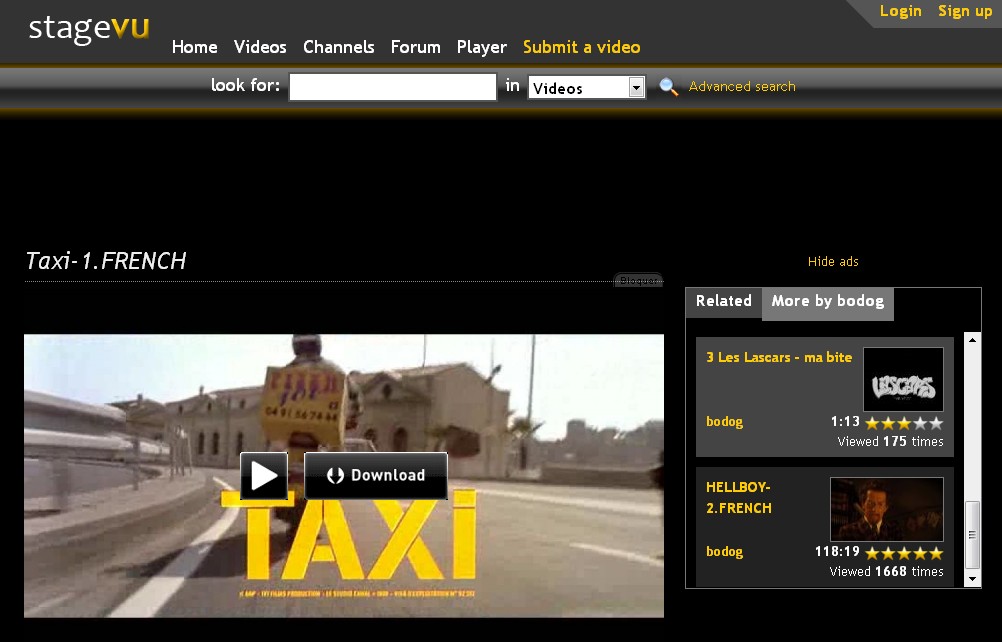The image size is (1002, 642).
Task: Click the 118:19 duration text
Action: (837, 551)
